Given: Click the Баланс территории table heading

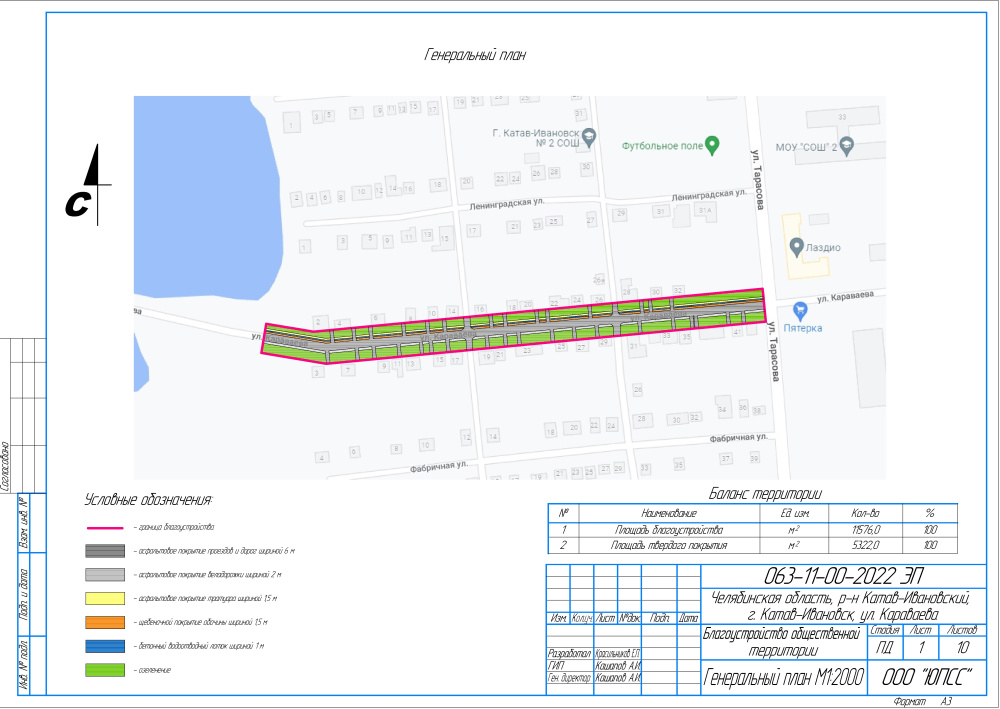Looking at the screenshot, I should pyautogui.click(x=765, y=493).
